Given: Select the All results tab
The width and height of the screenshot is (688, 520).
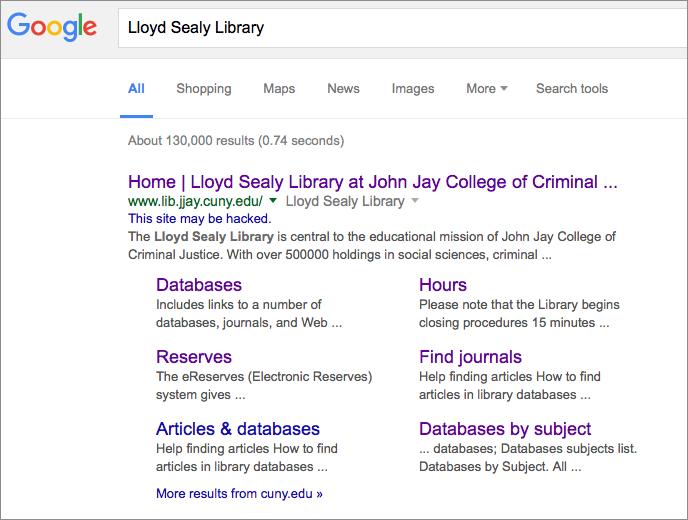Looking at the screenshot, I should (136, 89).
